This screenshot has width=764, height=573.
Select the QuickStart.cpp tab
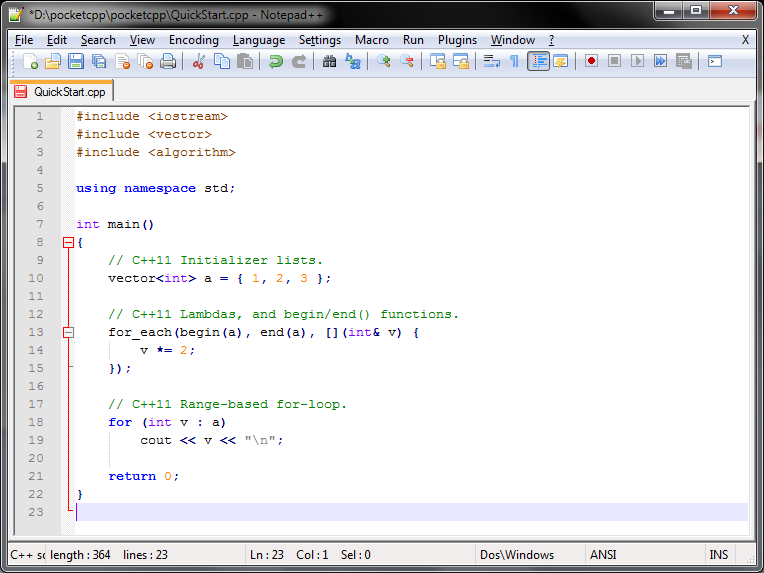[61, 92]
